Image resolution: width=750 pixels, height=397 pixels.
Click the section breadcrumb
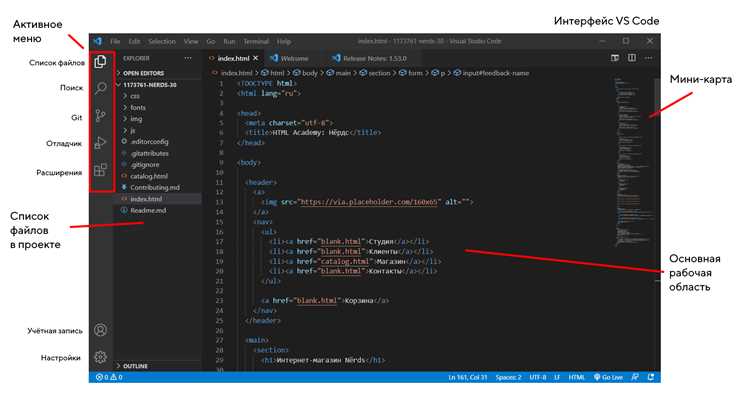click(375, 73)
